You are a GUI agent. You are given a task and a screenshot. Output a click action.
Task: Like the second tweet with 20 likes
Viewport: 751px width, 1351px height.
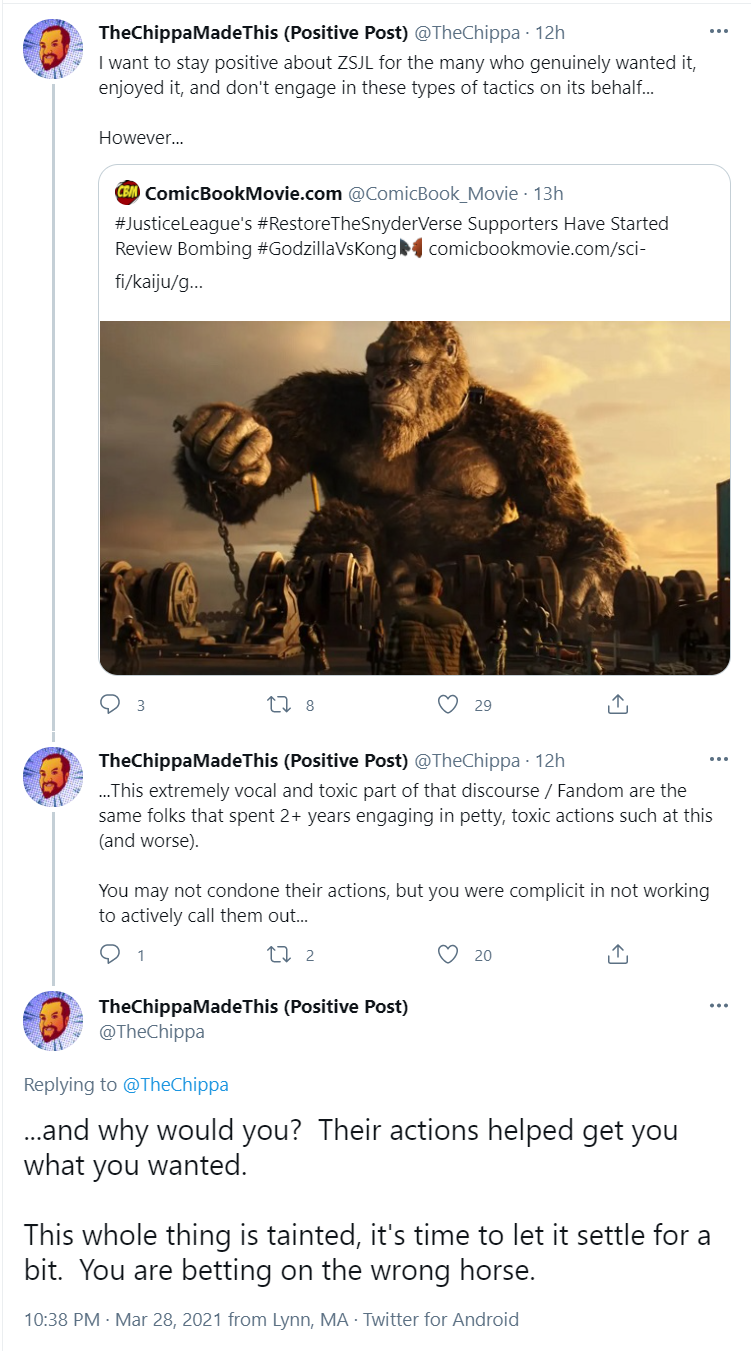coord(448,955)
